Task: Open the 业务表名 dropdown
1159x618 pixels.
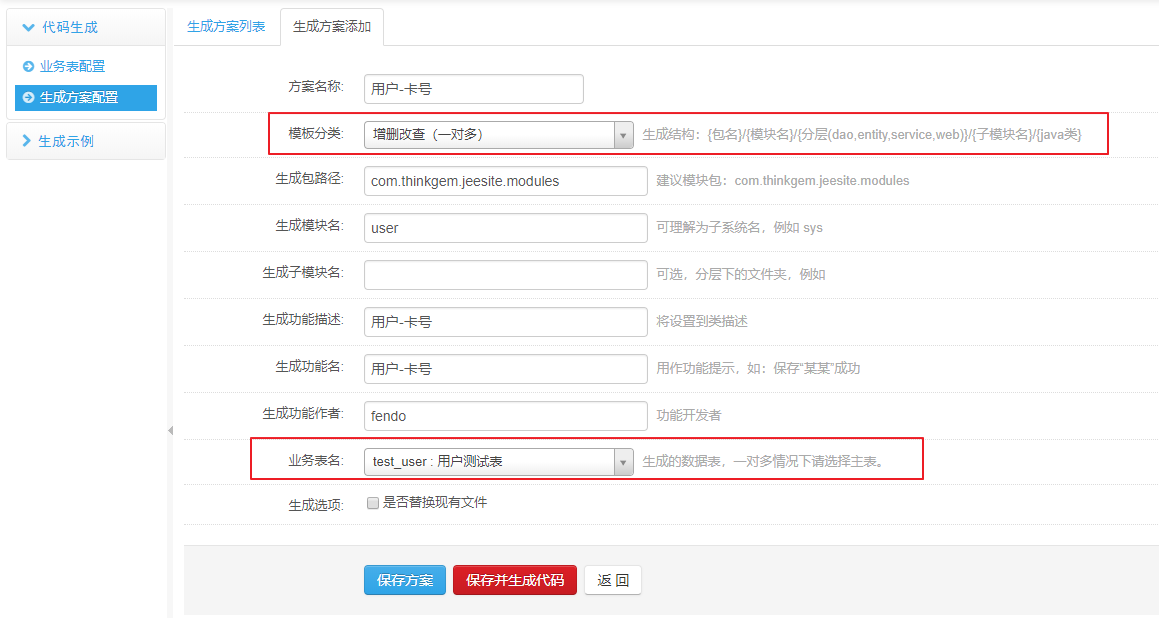Action: coord(499,461)
